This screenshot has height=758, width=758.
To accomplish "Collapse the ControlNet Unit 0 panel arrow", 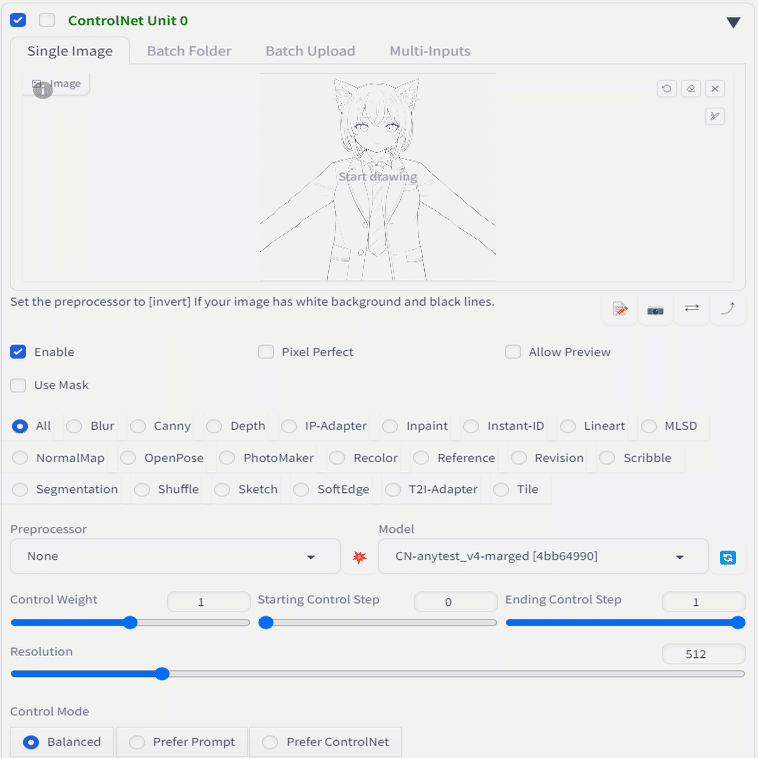I will pos(733,22).
